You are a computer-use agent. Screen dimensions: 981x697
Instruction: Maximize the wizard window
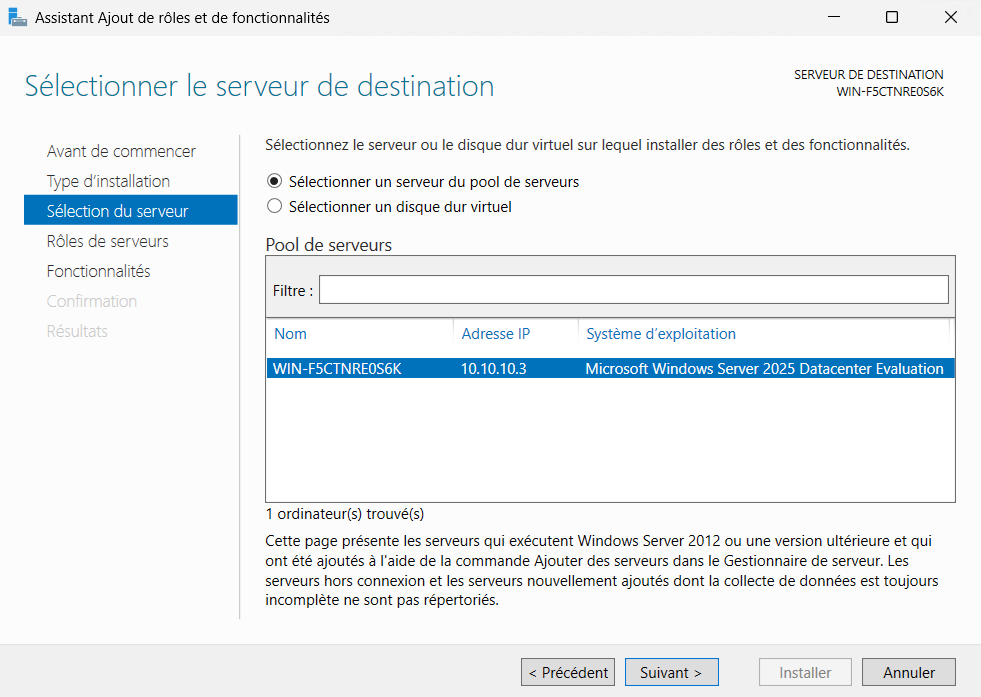click(x=892, y=17)
